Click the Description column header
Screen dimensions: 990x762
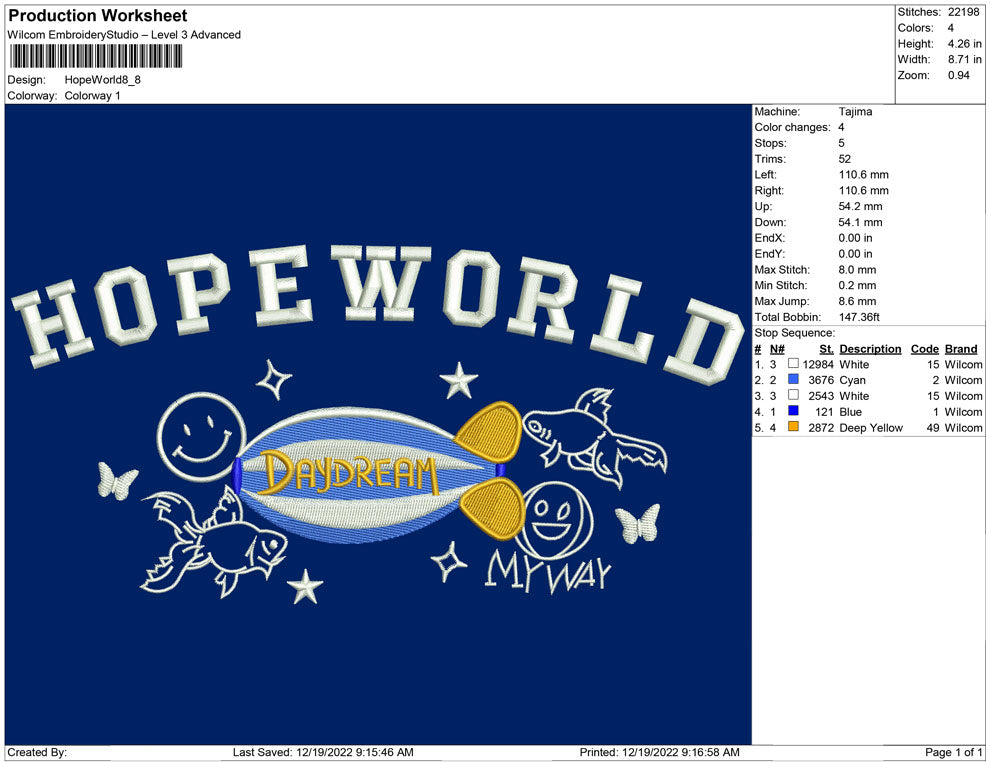870,349
